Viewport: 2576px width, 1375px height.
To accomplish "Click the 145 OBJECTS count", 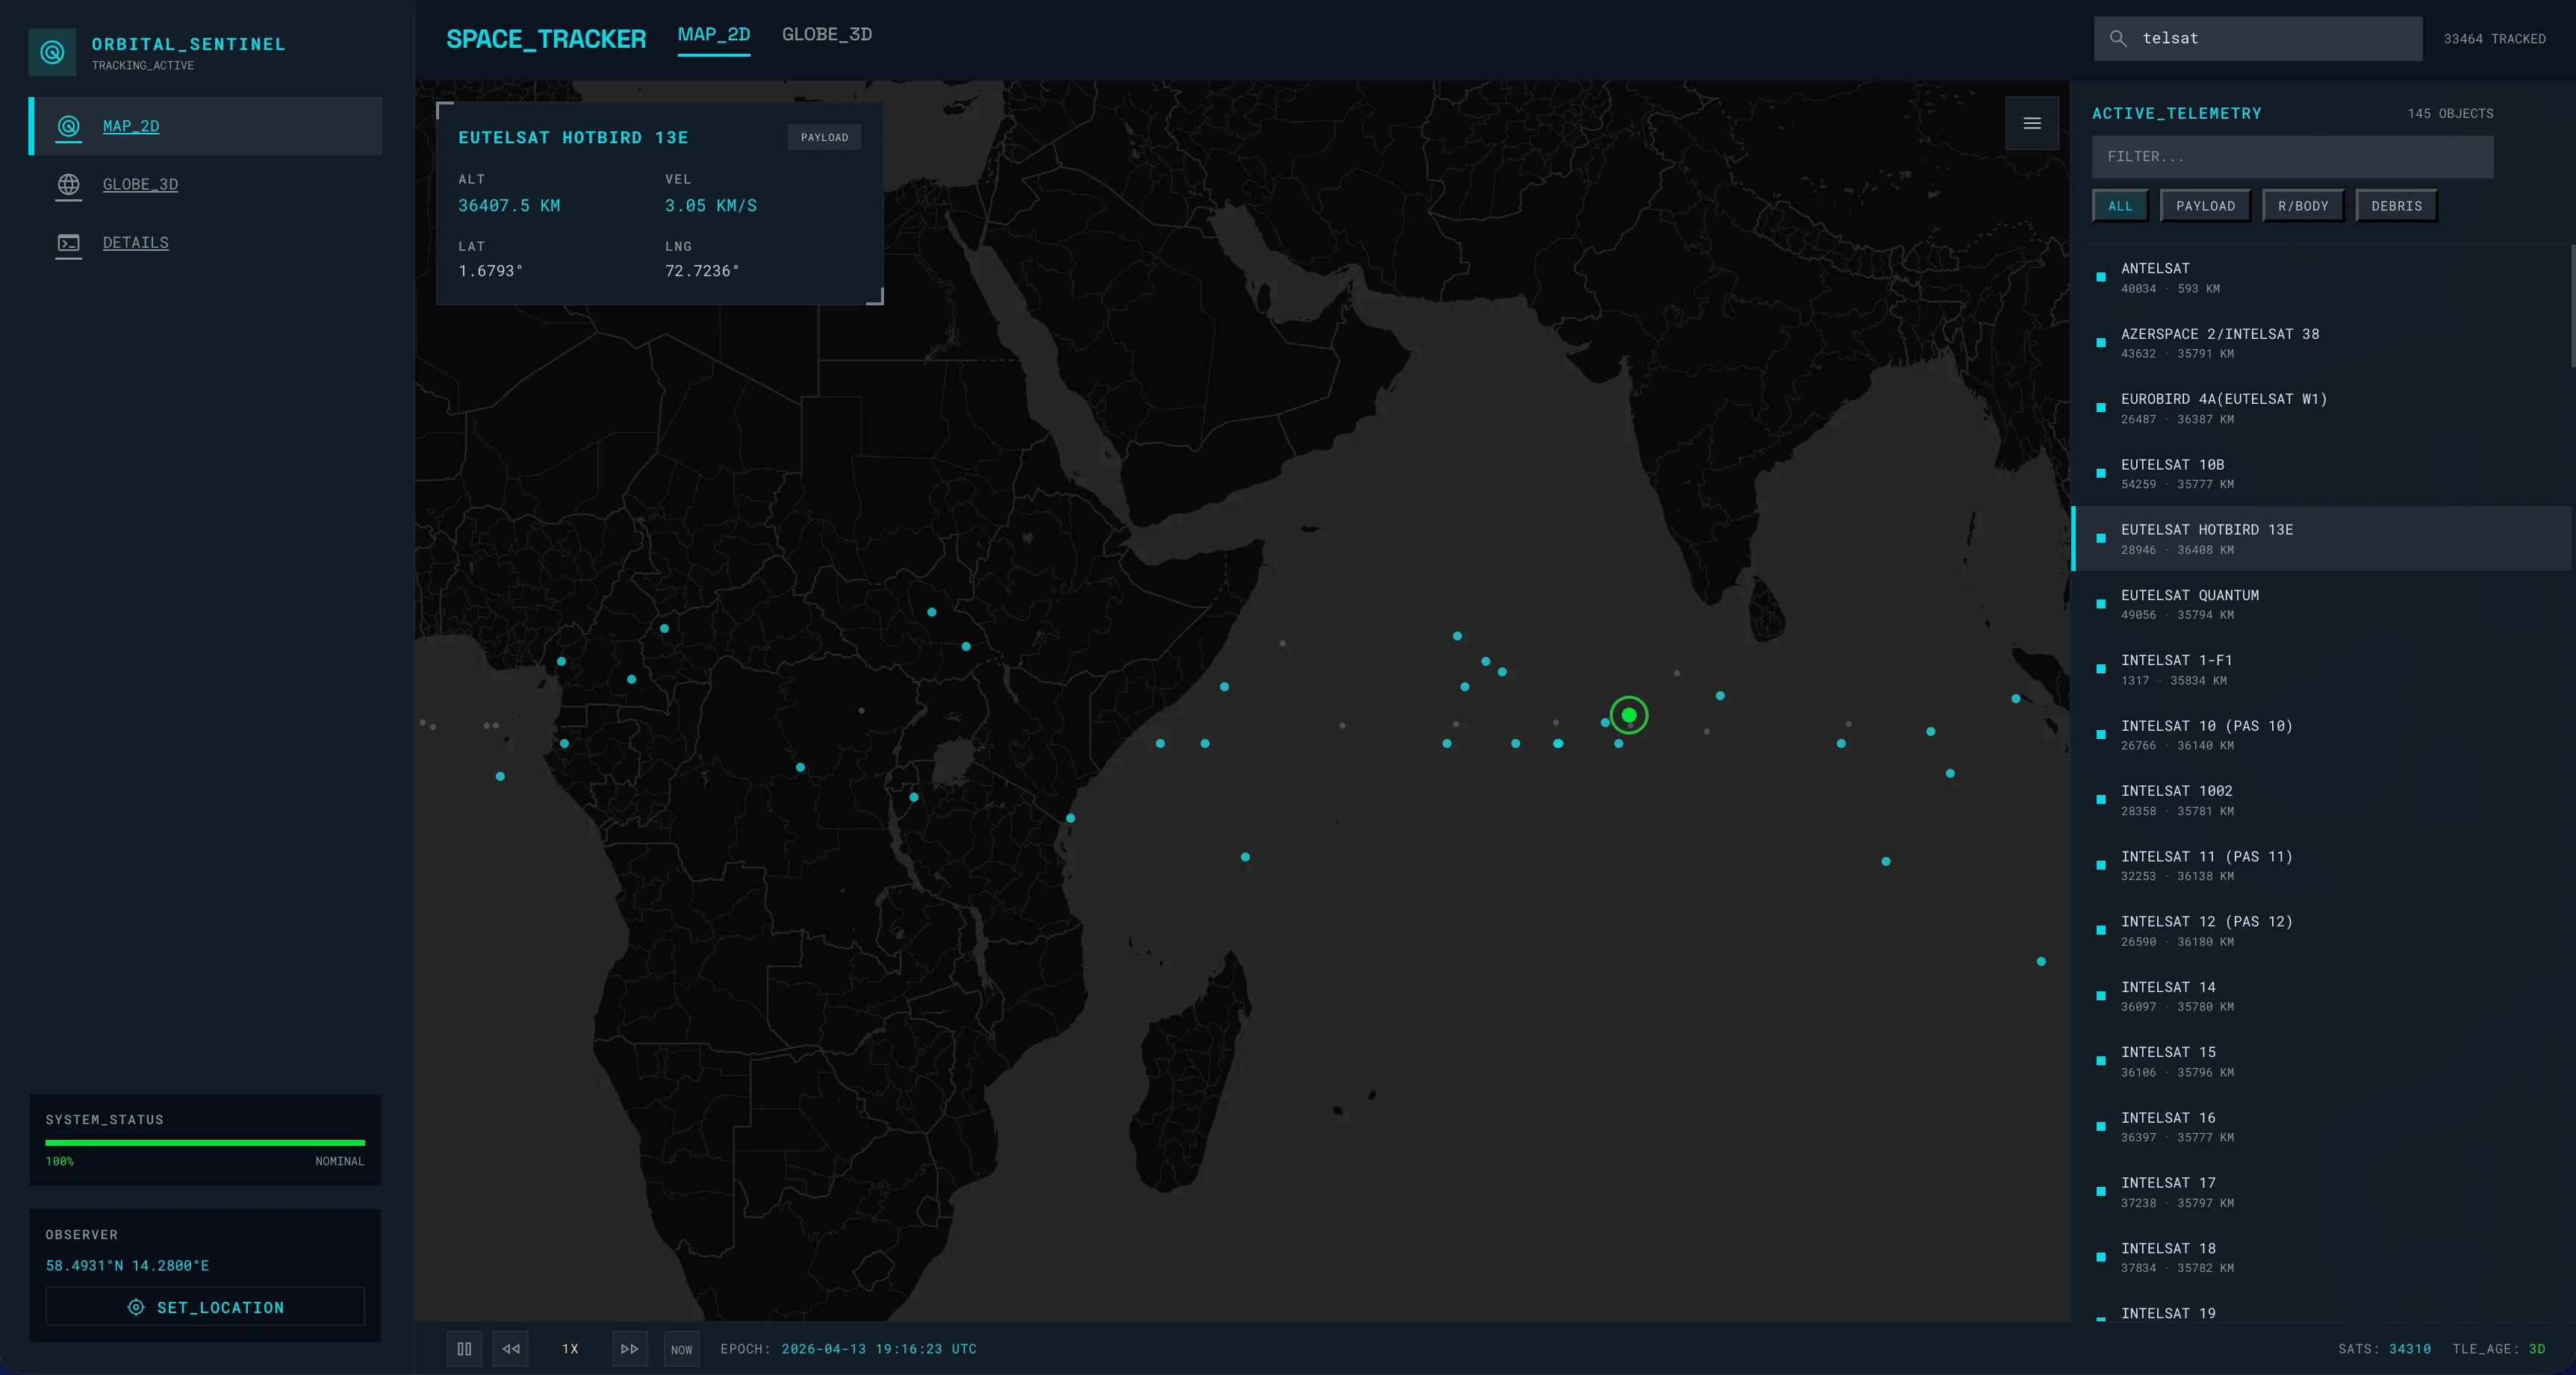I will coord(2450,114).
